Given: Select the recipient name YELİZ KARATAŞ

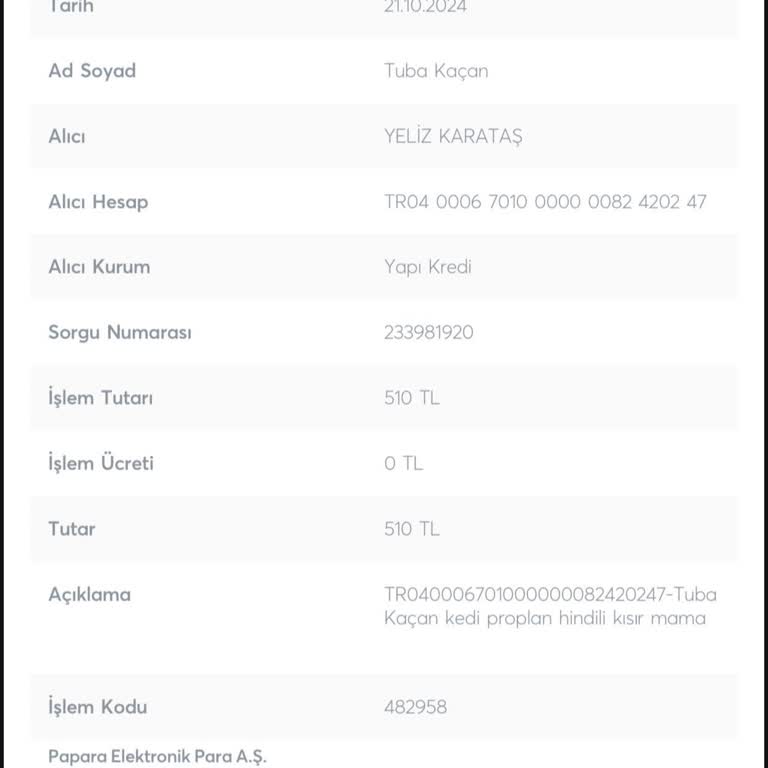Looking at the screenshot, I should click(453, 137).
